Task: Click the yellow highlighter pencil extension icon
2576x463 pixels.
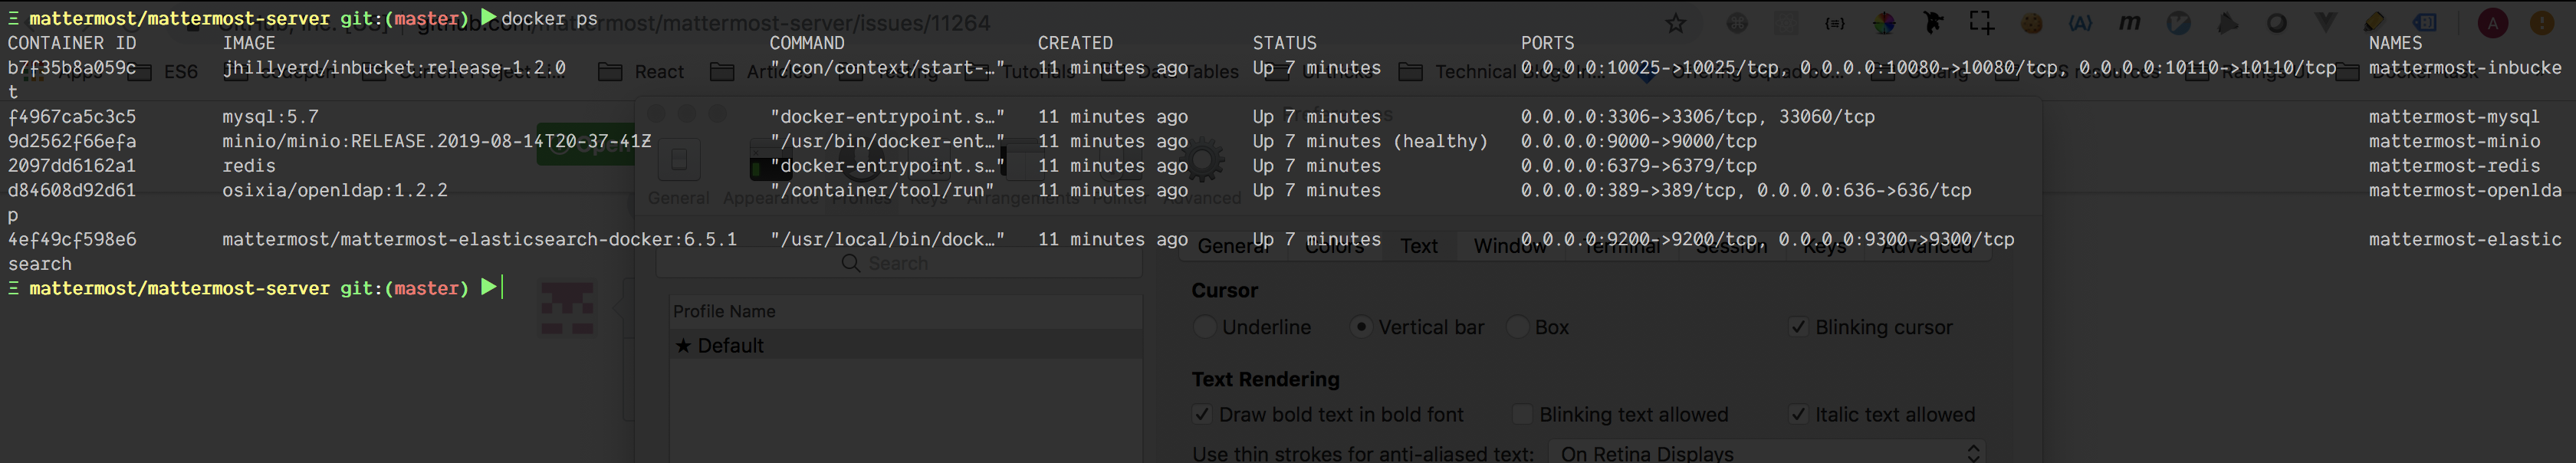Action: (2374, 23)
